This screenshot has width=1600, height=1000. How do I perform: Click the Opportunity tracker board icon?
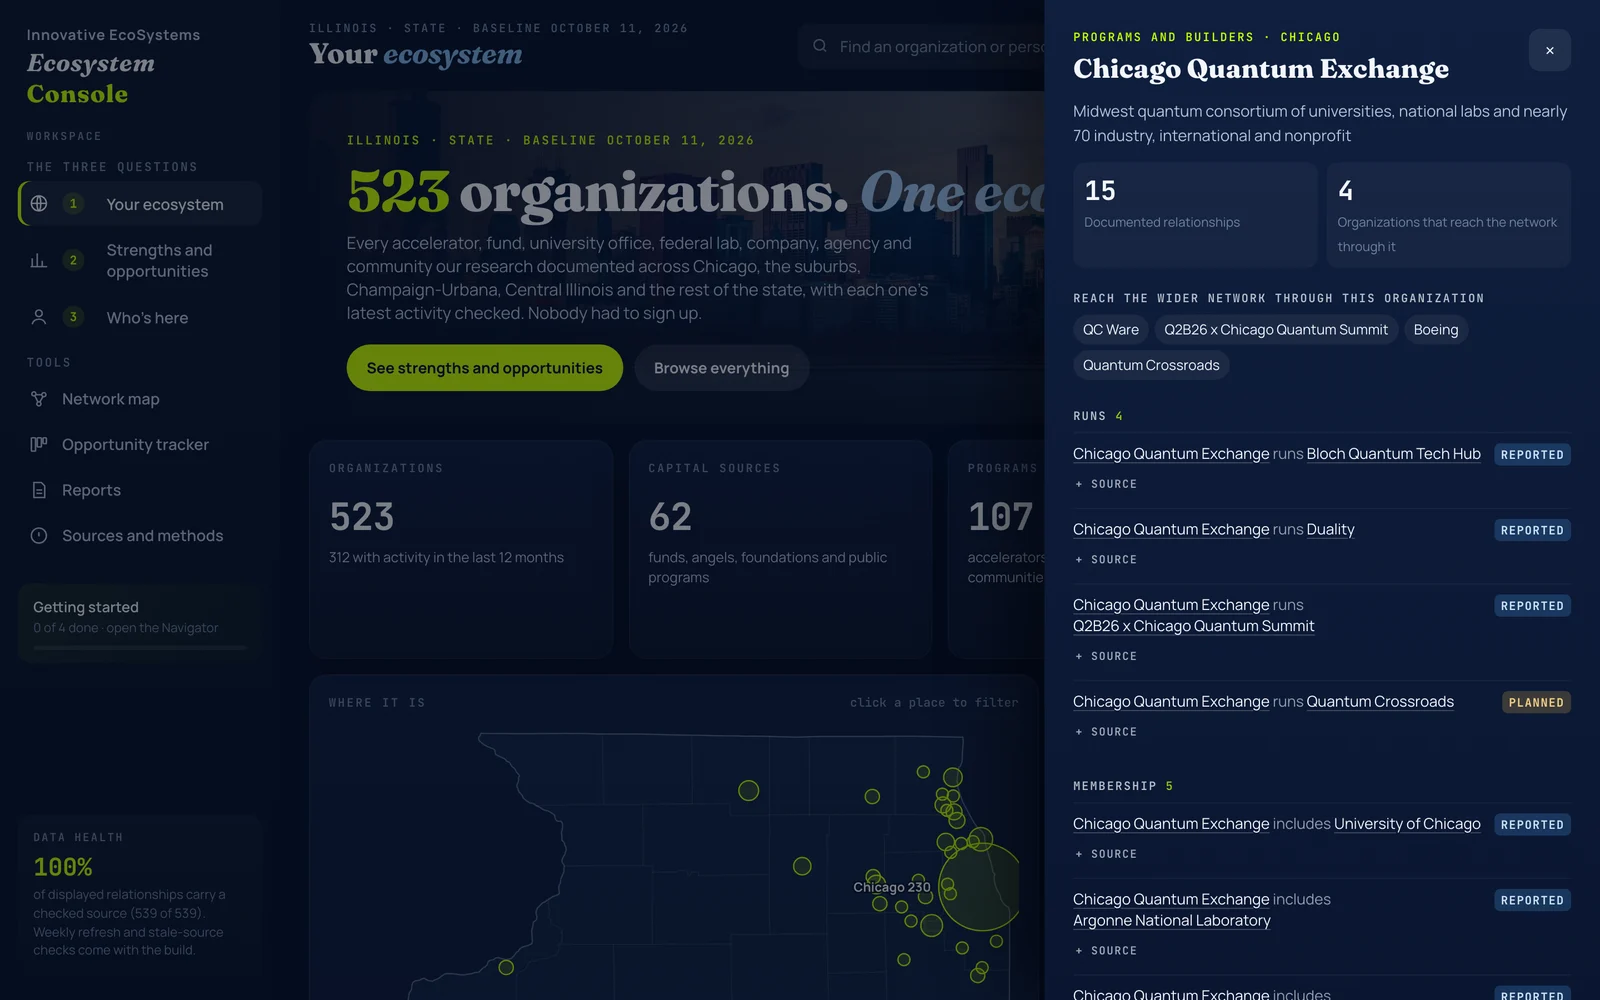39,444
